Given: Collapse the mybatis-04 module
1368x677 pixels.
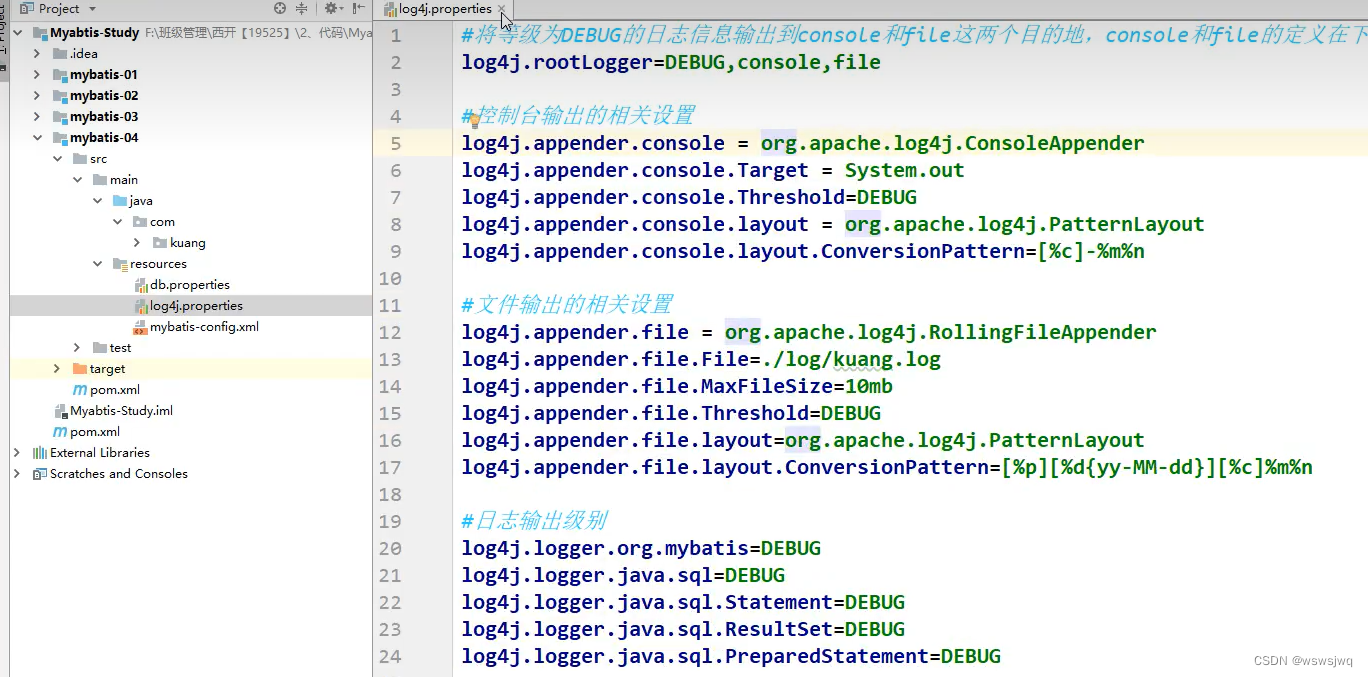Looking at the screenshot, I should tap(37, 137).
